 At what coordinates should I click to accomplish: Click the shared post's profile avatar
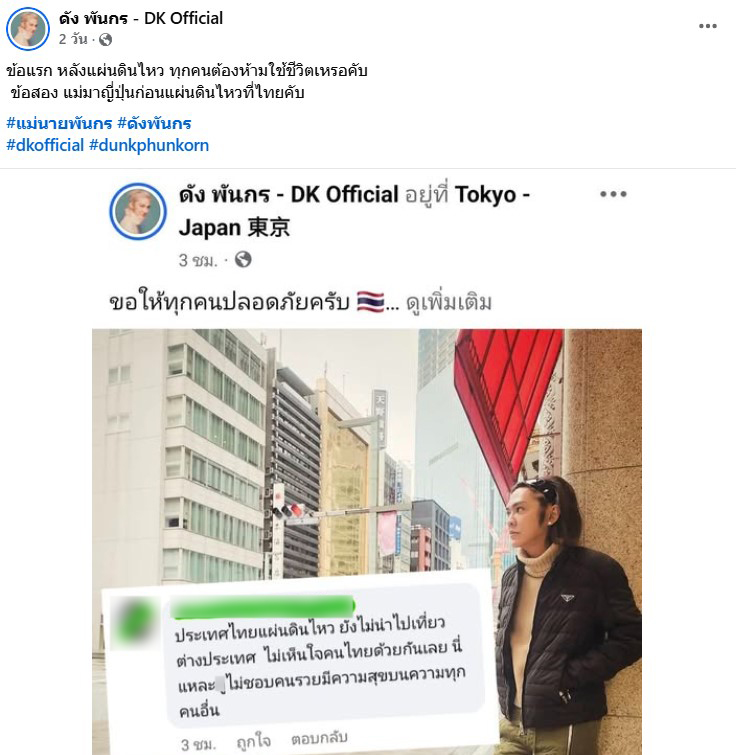[x=138, y=211]
